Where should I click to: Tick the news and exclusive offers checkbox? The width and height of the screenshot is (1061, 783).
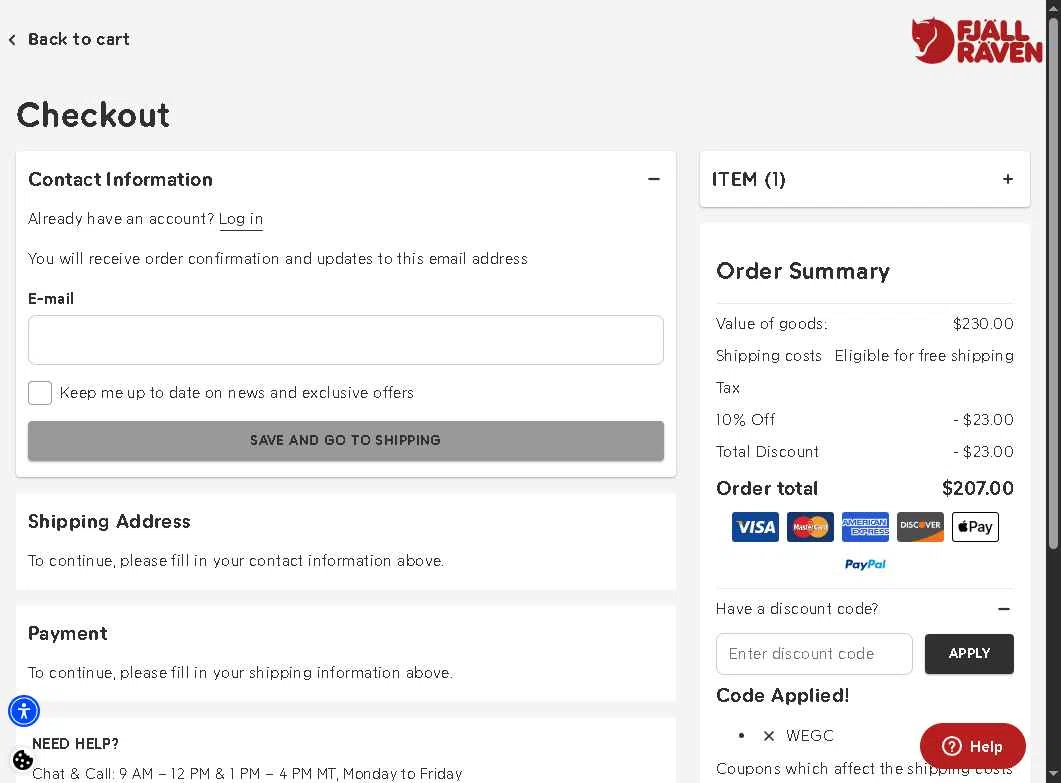click(x=40, y=393)
